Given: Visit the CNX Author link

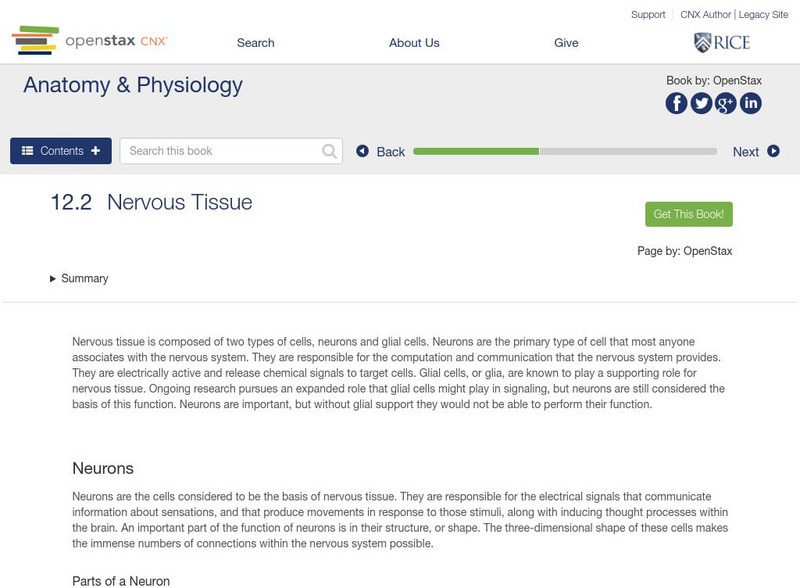Looking at the screenshot, I should (705, 15).
